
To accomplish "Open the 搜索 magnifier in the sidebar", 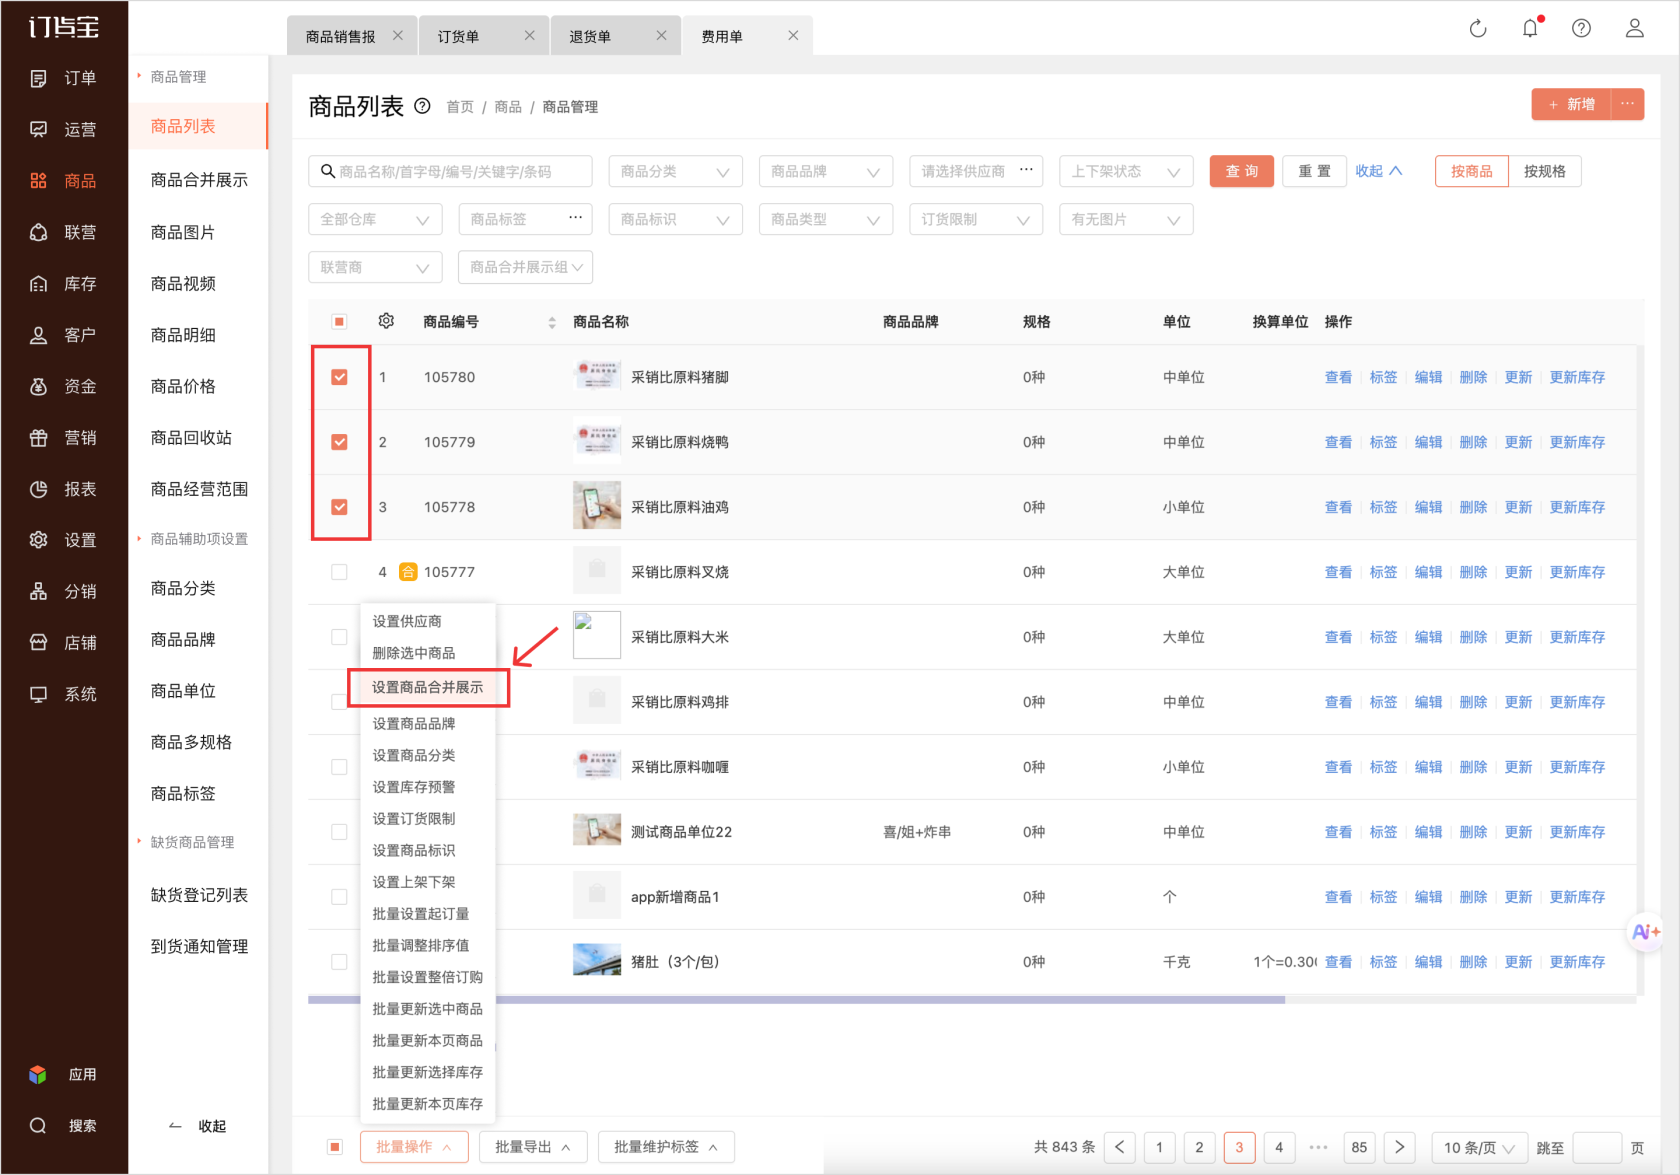I will [38, 1126].
